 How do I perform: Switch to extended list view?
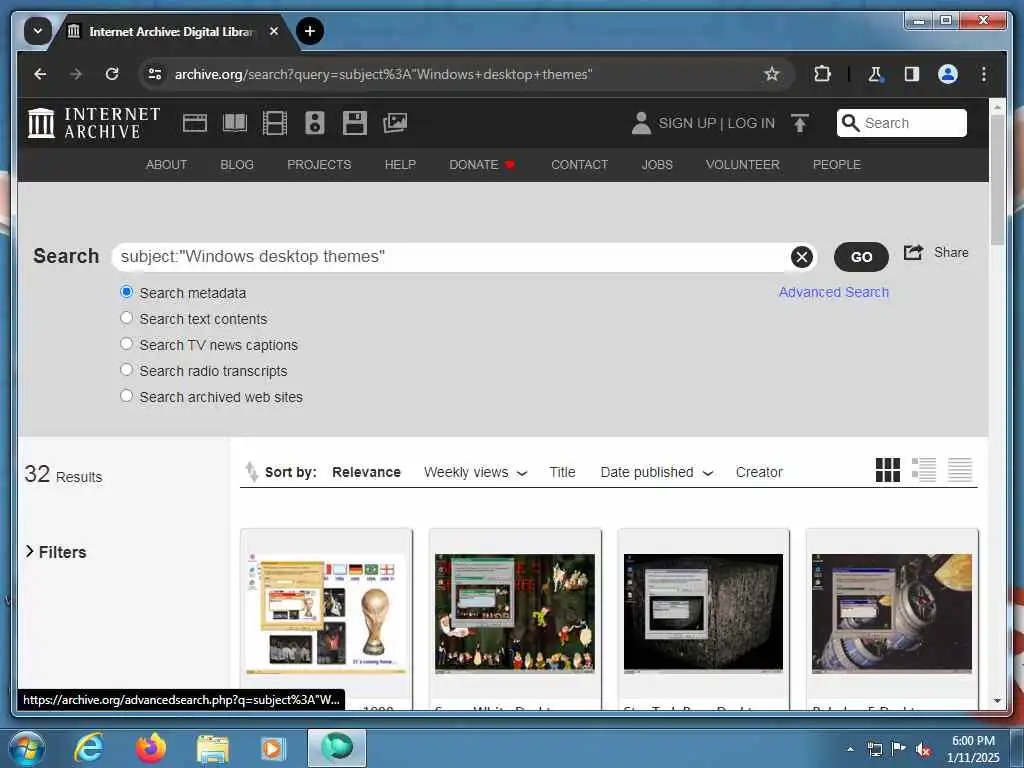click(924, 470)
